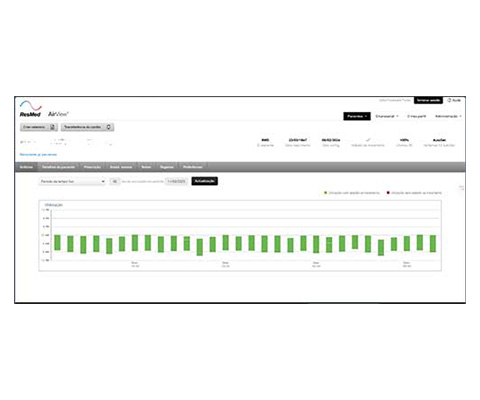480x400 pixels.
Task: Switch to the Prescrição tab
Action: [92, 167]
